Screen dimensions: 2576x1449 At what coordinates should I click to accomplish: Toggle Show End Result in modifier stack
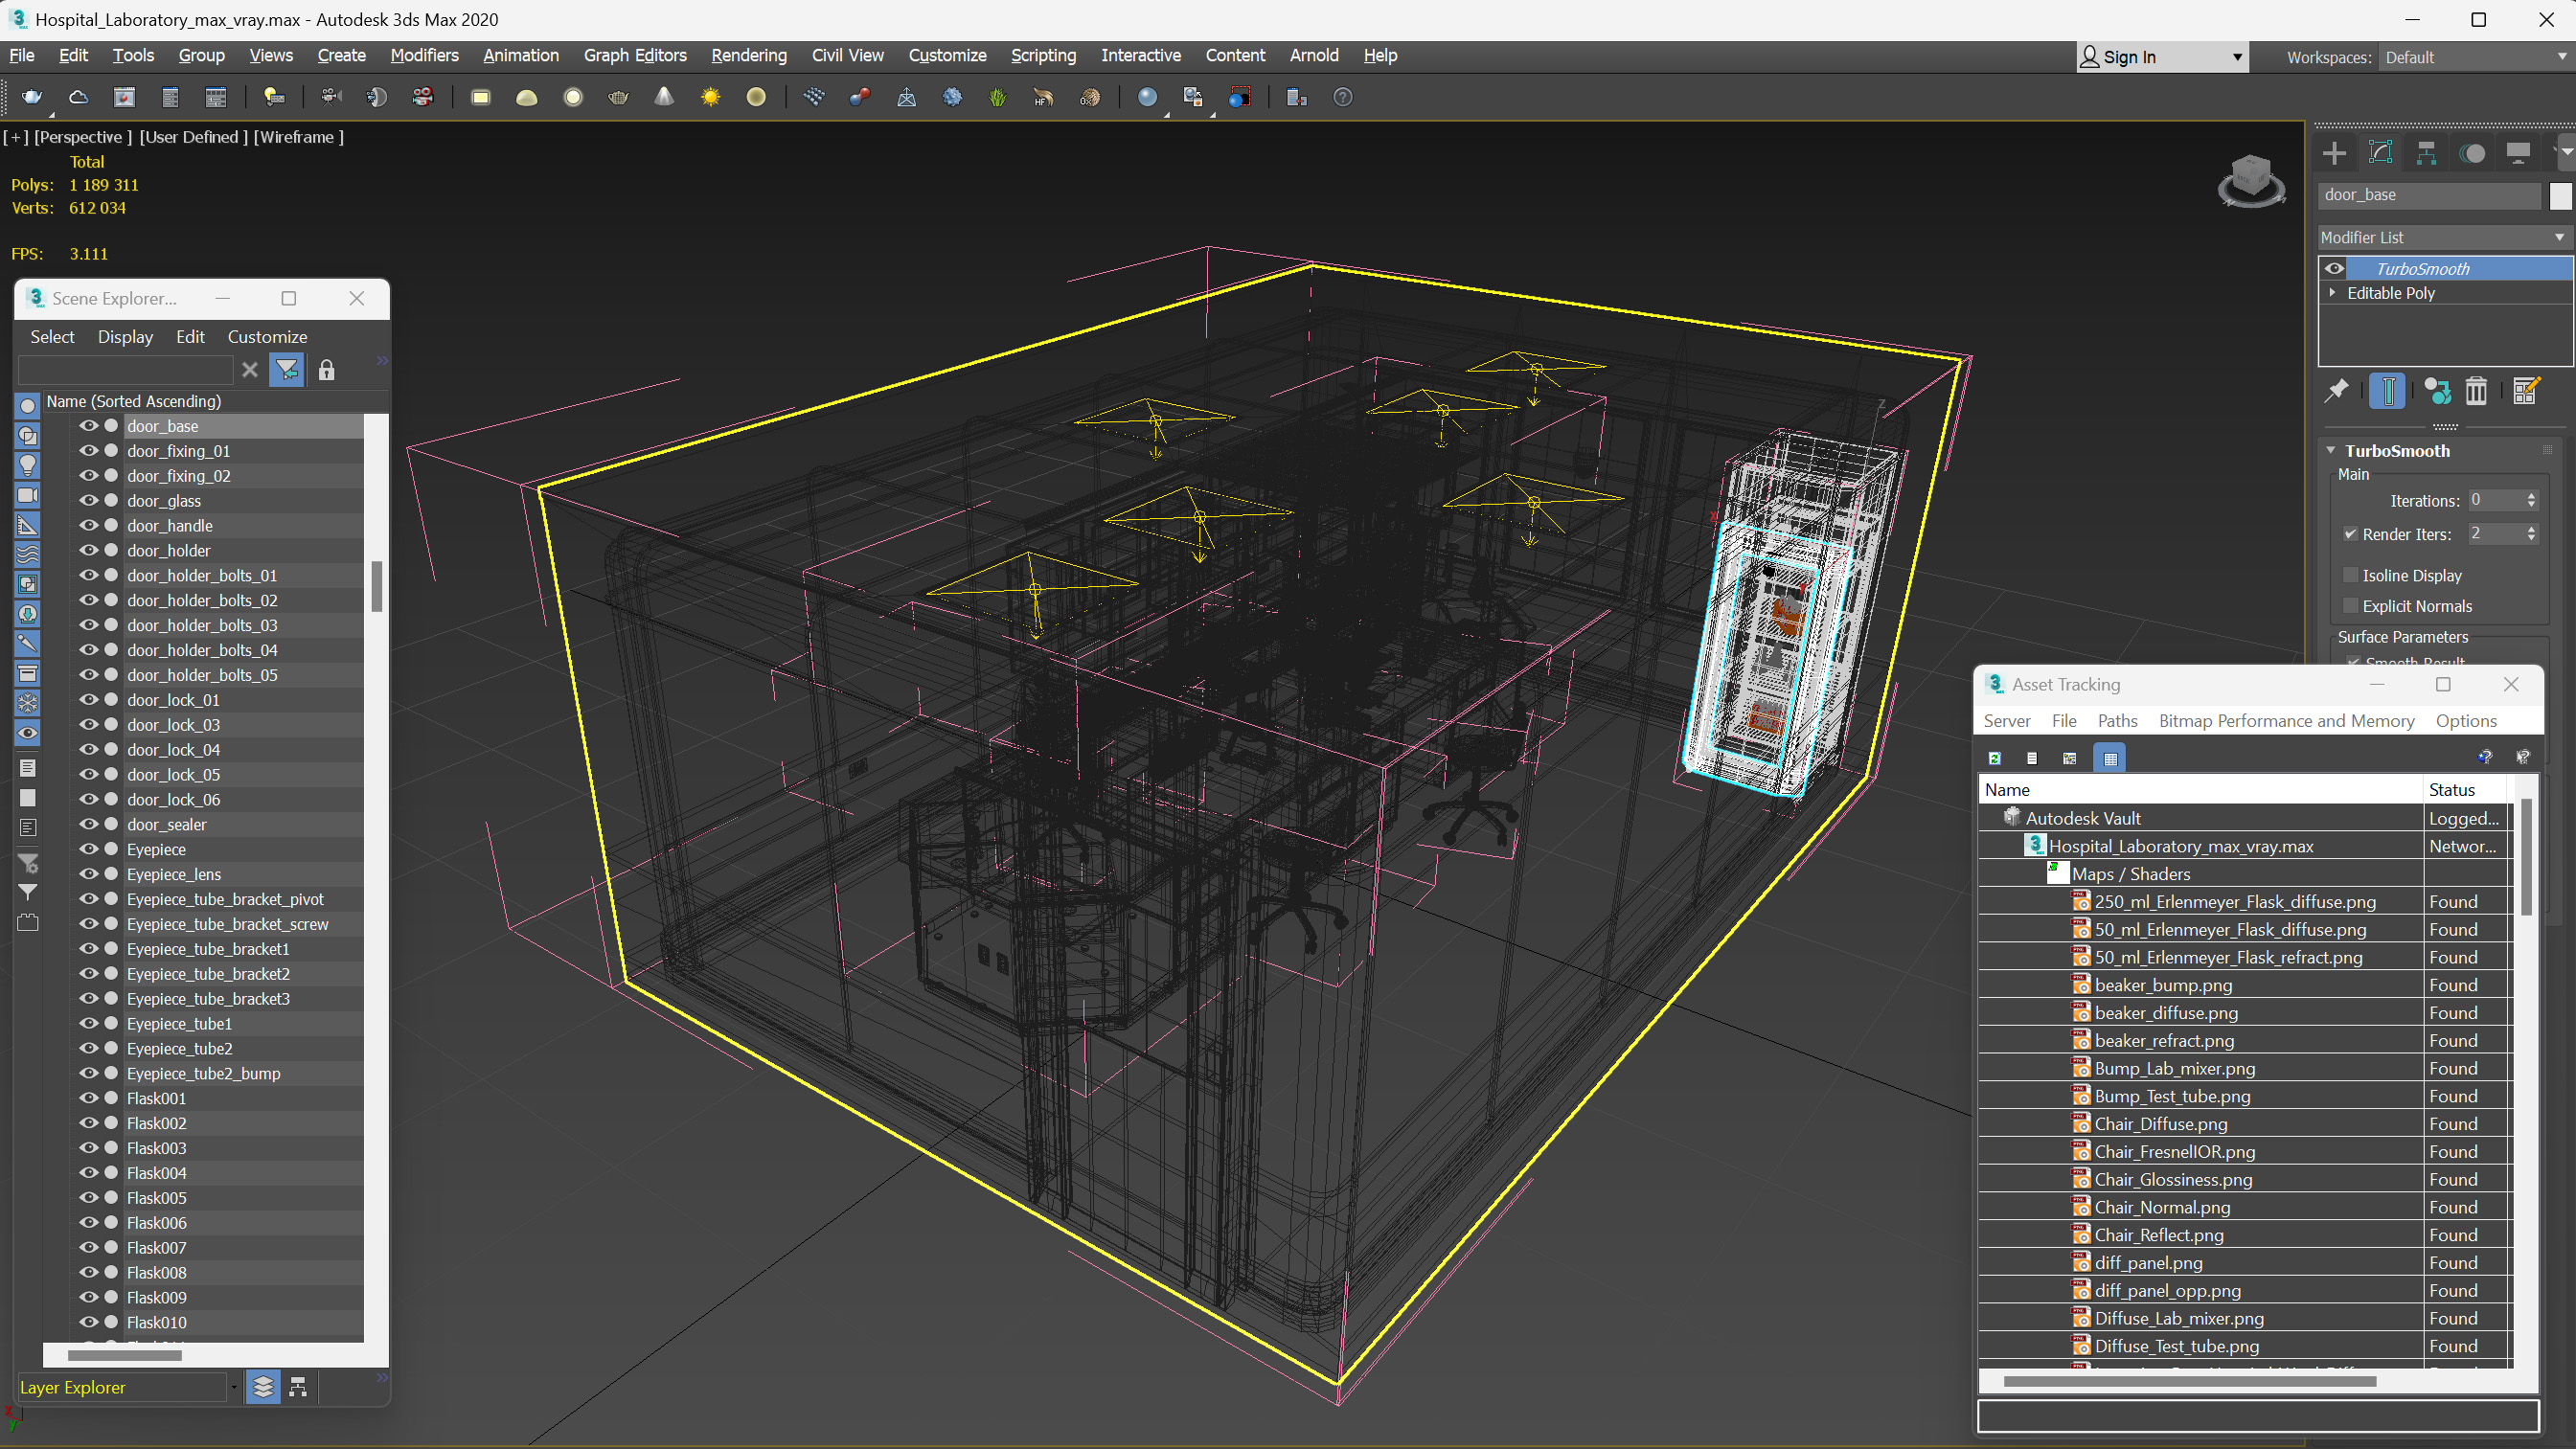[x=2387, y=391]
